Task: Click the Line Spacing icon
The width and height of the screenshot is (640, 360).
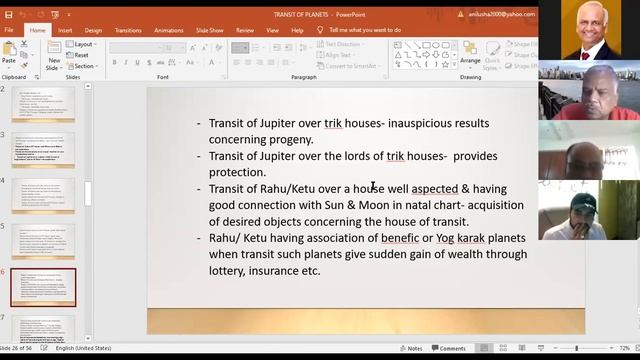Action: pyautogui.click(x=303, y=48)
